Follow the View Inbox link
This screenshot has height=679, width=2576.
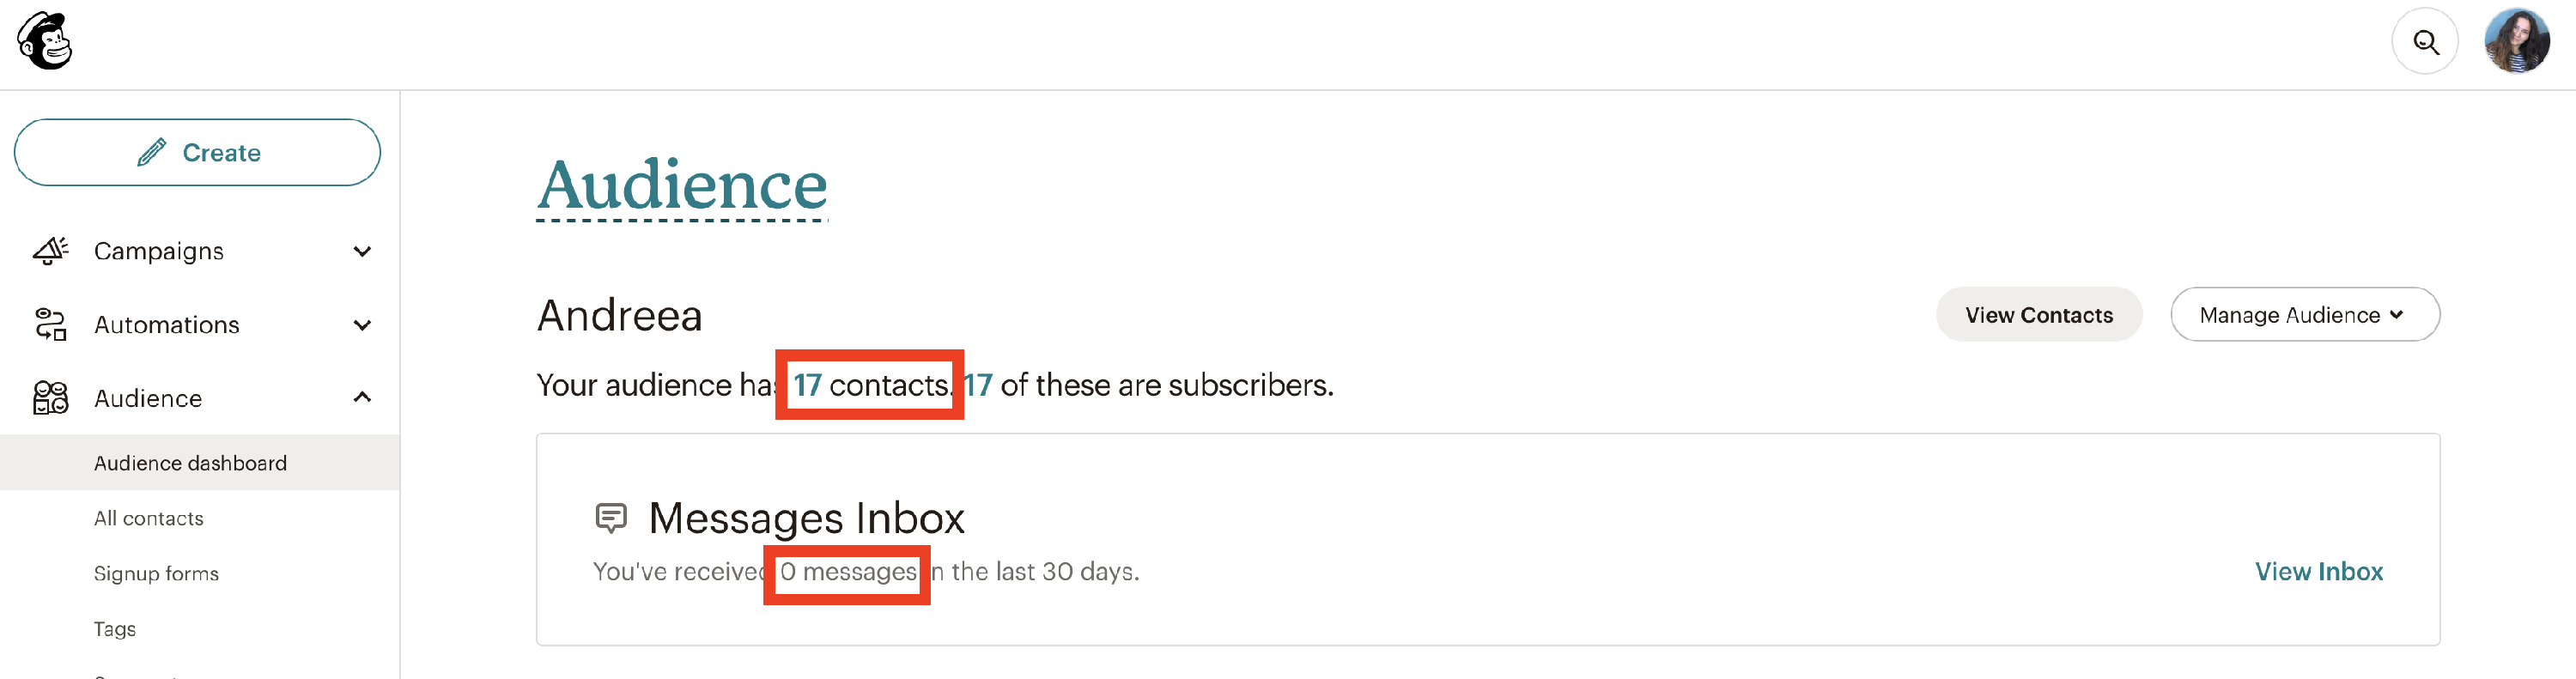(2318, 571)
